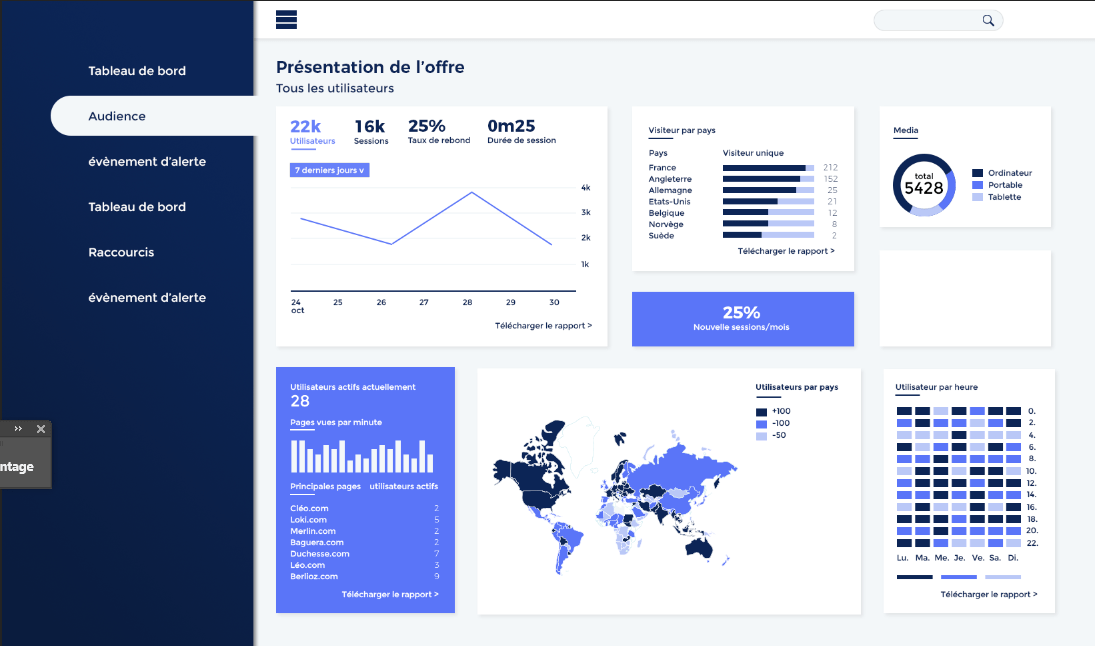Close the floating panel with the X icon
The height and width of the screenshot is (646, 1095).
(x=41, y=429)
